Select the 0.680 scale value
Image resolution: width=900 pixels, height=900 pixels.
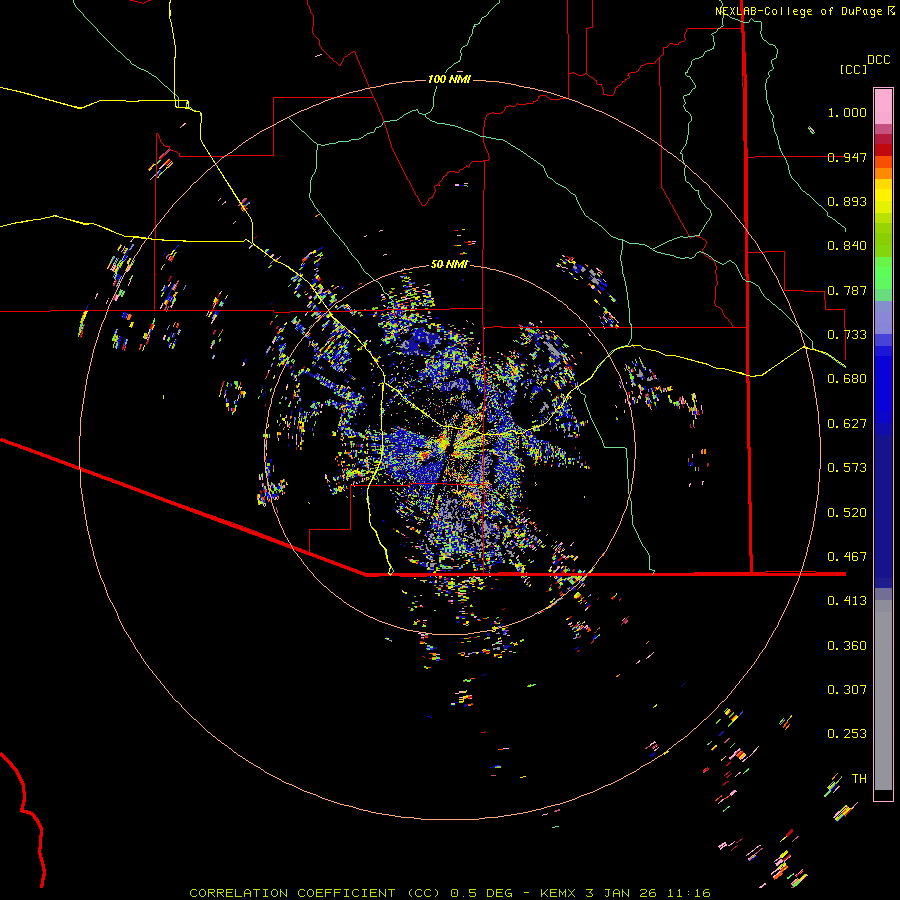(x=847, y=379)
